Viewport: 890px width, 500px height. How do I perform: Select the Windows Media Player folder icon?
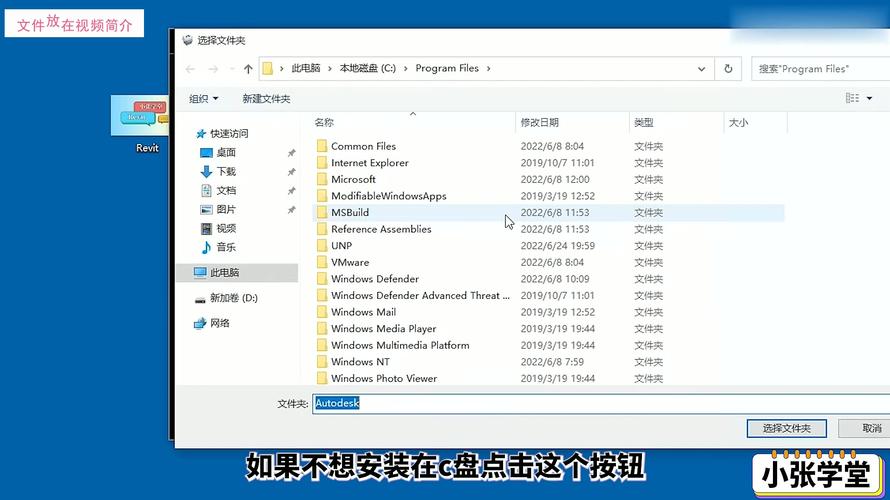[x=322, y=329]
